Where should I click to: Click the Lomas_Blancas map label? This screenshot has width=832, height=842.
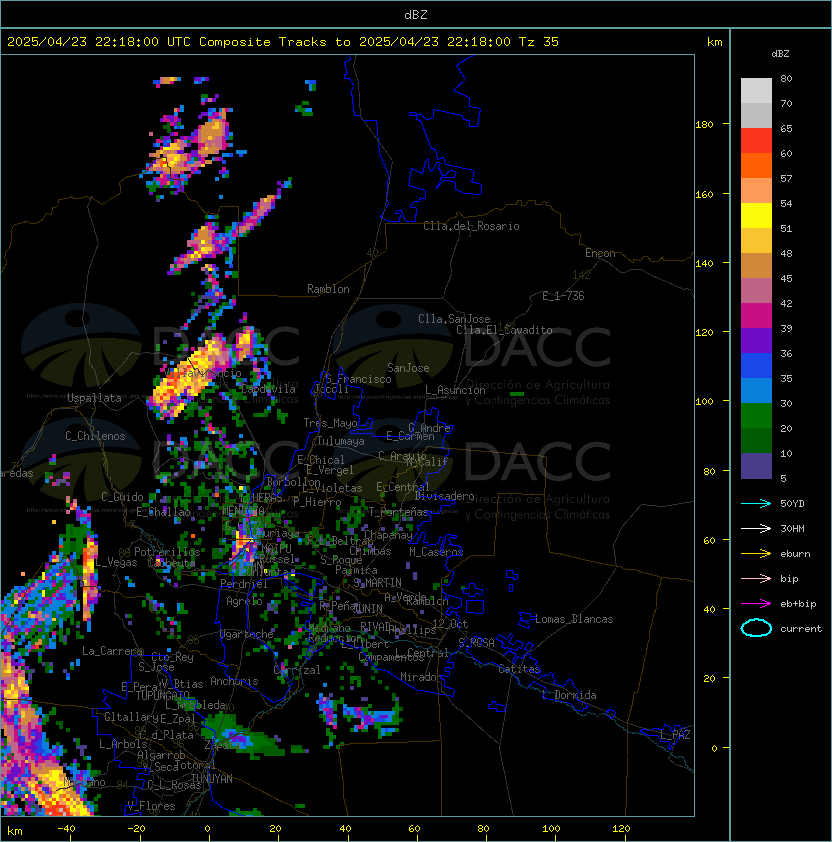click(x=574, y=619)
